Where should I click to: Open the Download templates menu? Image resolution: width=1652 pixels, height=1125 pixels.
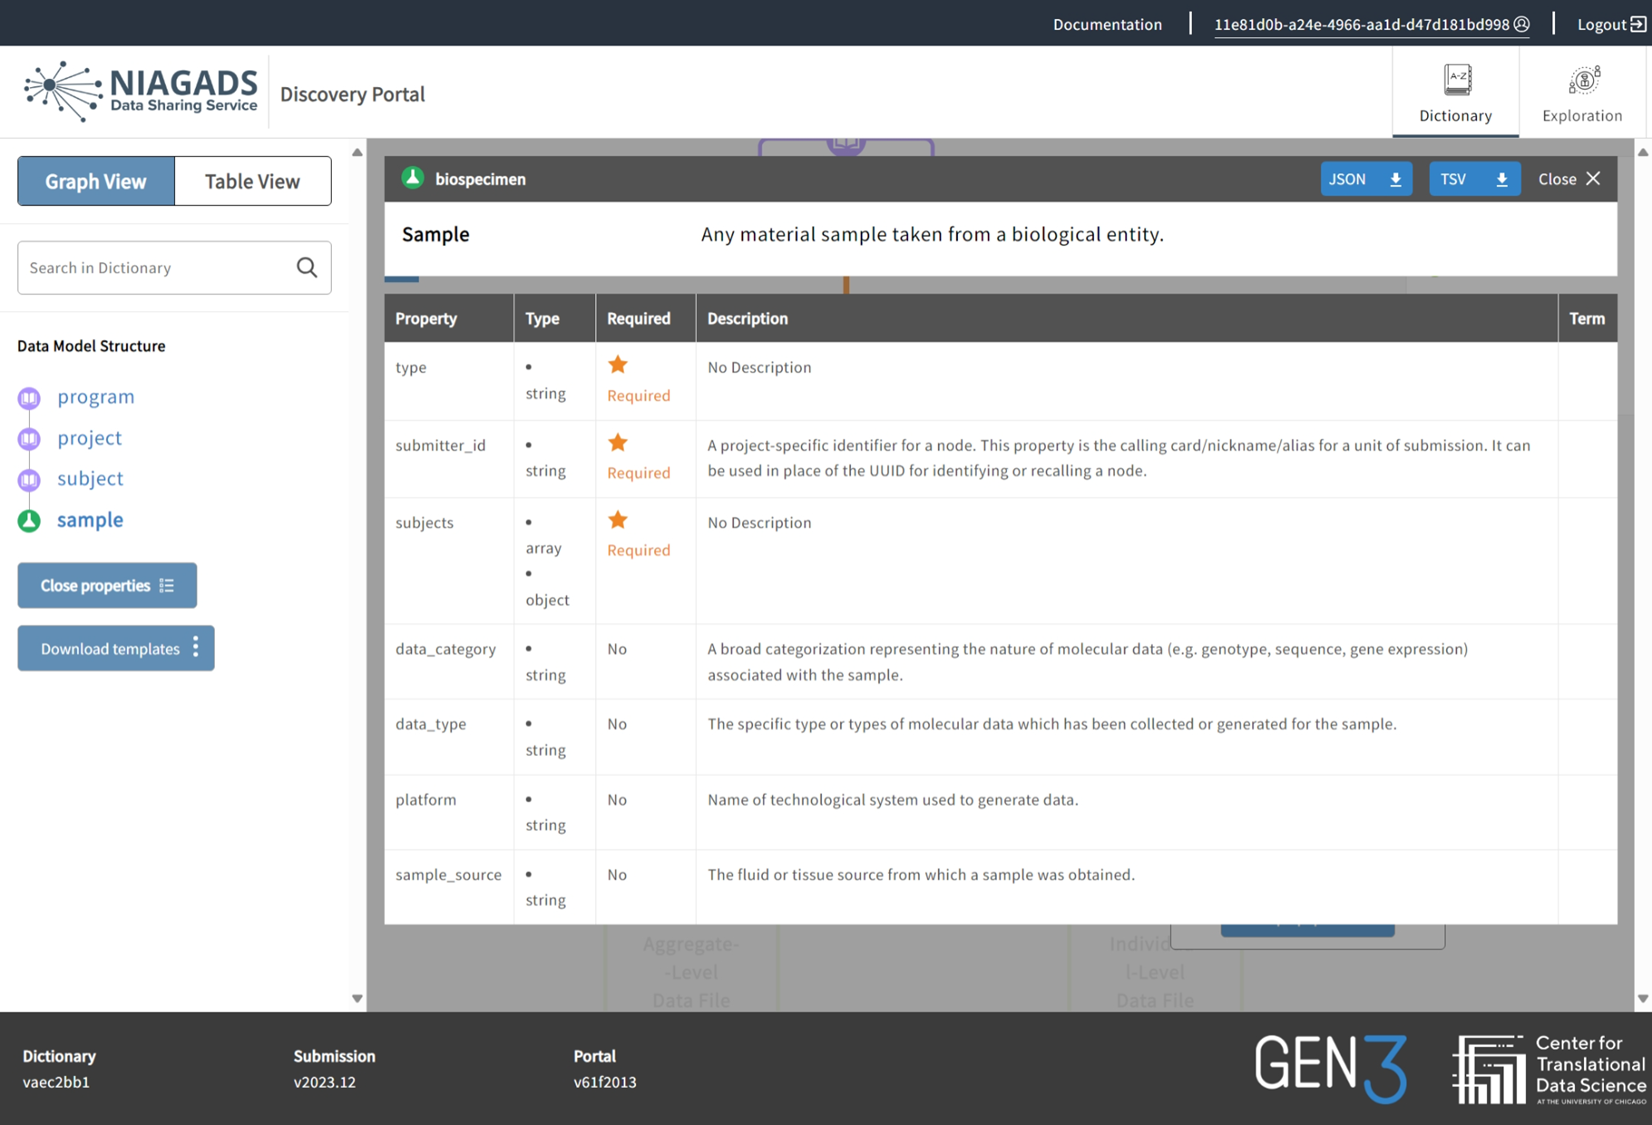(x=116, y=649)
